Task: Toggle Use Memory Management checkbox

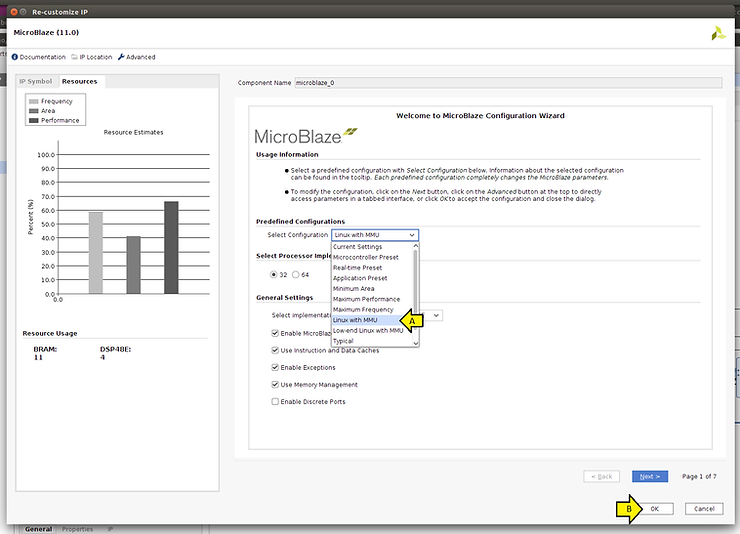Action: pyautogui.click(x=275, y=384)
